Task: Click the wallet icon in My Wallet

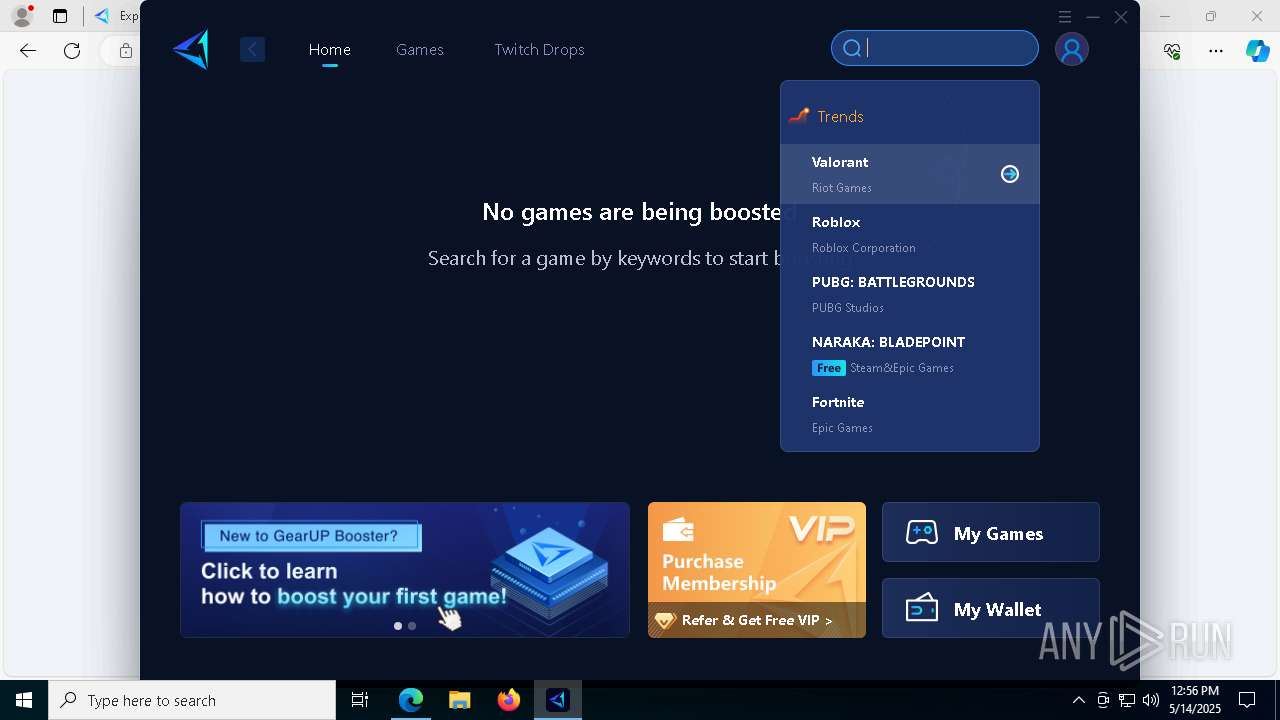Action: pos(922,608)
